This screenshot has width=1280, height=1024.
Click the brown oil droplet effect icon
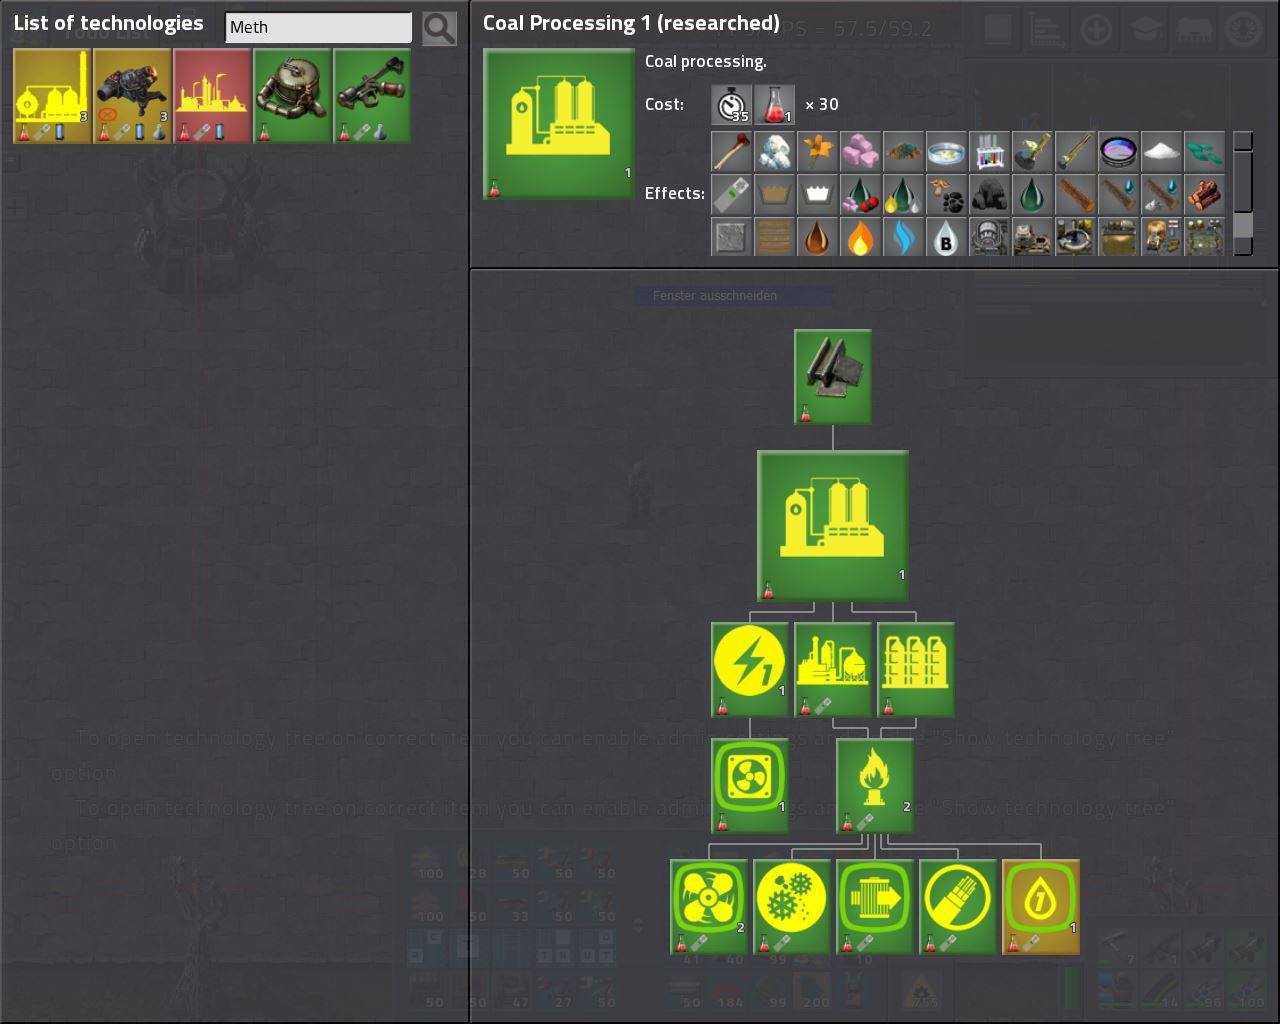[817, 238]
